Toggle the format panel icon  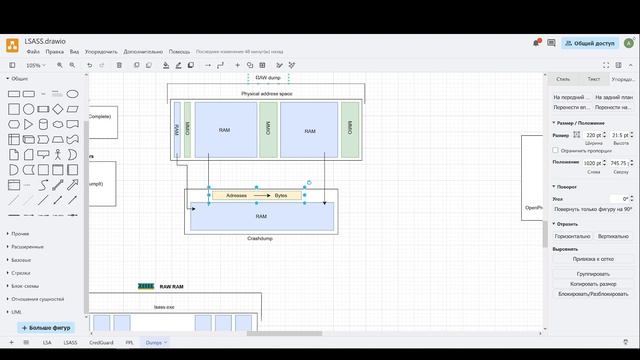point(618,65)
